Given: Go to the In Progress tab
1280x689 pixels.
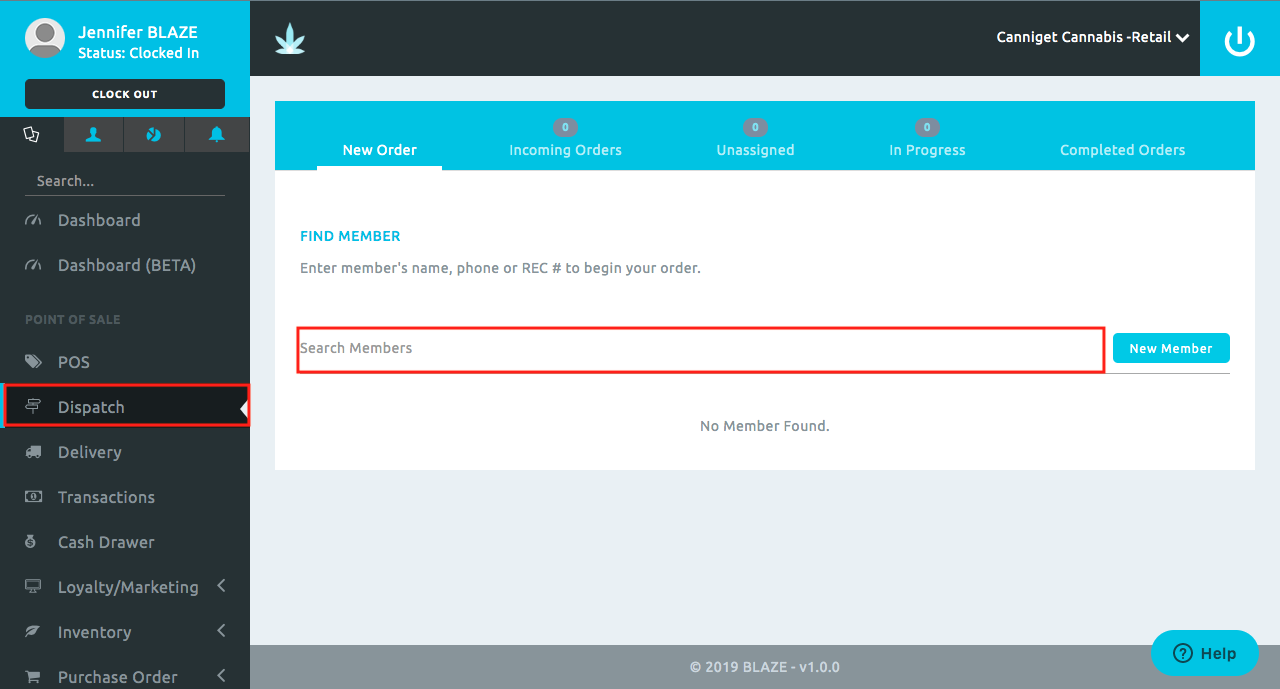Looking at the screenshot, I should [927, 150].
